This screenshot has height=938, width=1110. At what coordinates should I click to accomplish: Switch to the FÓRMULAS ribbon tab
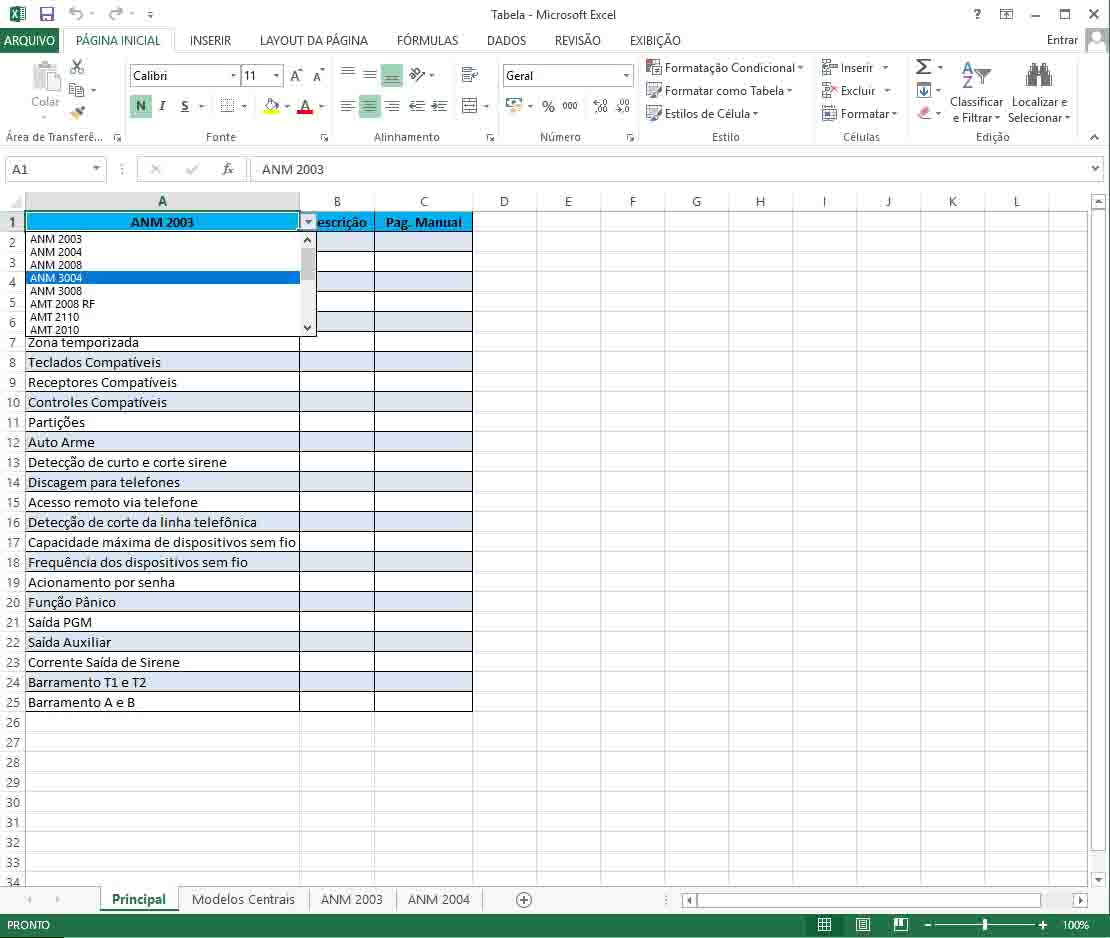pos(428,40)
